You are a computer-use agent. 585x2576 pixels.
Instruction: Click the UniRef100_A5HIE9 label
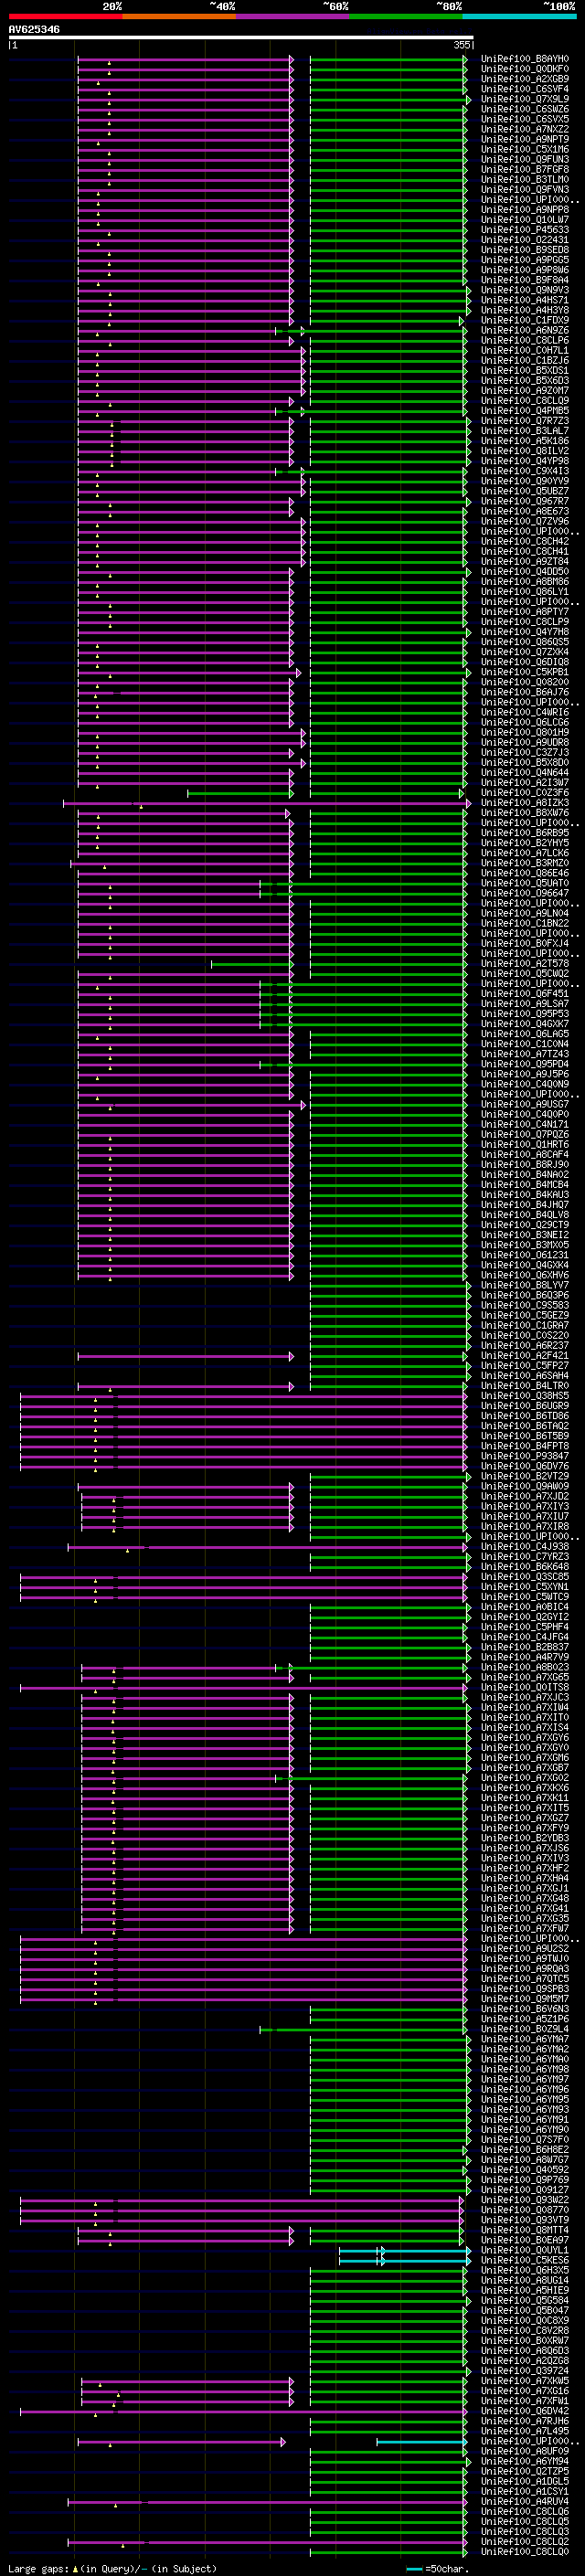[525, 2289]
